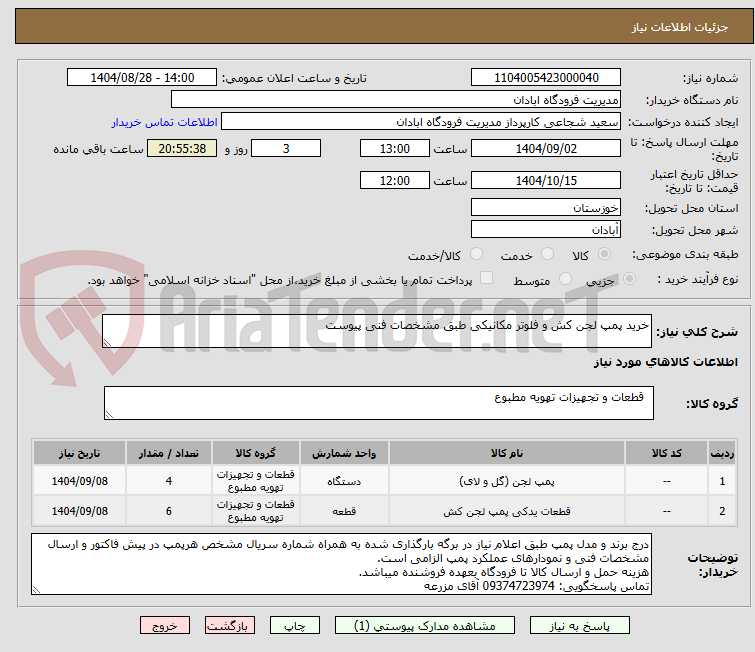Image resolution: width=755 pixels, height=652 pixels.
Task: Click the تعداد / مقدار column header
Action: [169, 453]
